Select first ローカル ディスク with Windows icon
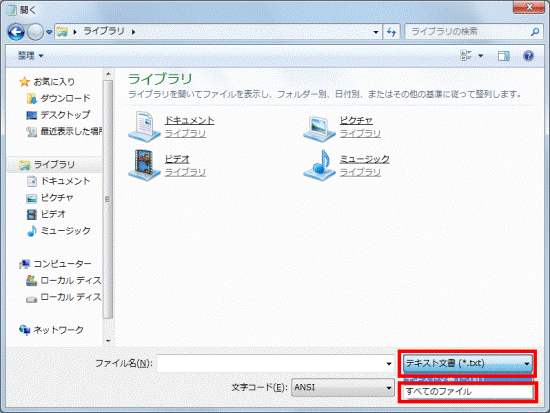The image size is (550, 413). pos(71,280)
